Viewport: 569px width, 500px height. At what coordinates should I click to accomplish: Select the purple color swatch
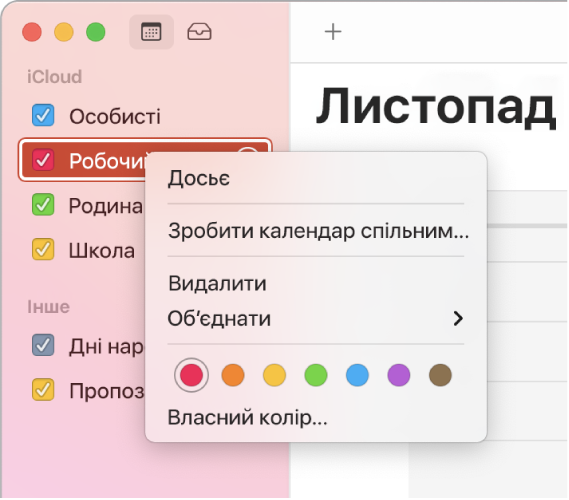[399, 375]
